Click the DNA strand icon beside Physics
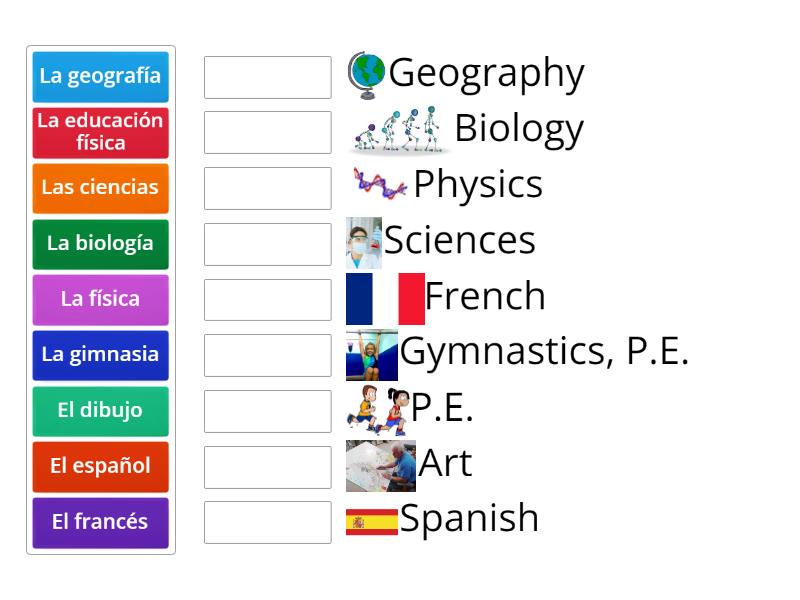This screenshot has height=600, width=800. pos(379,184)
